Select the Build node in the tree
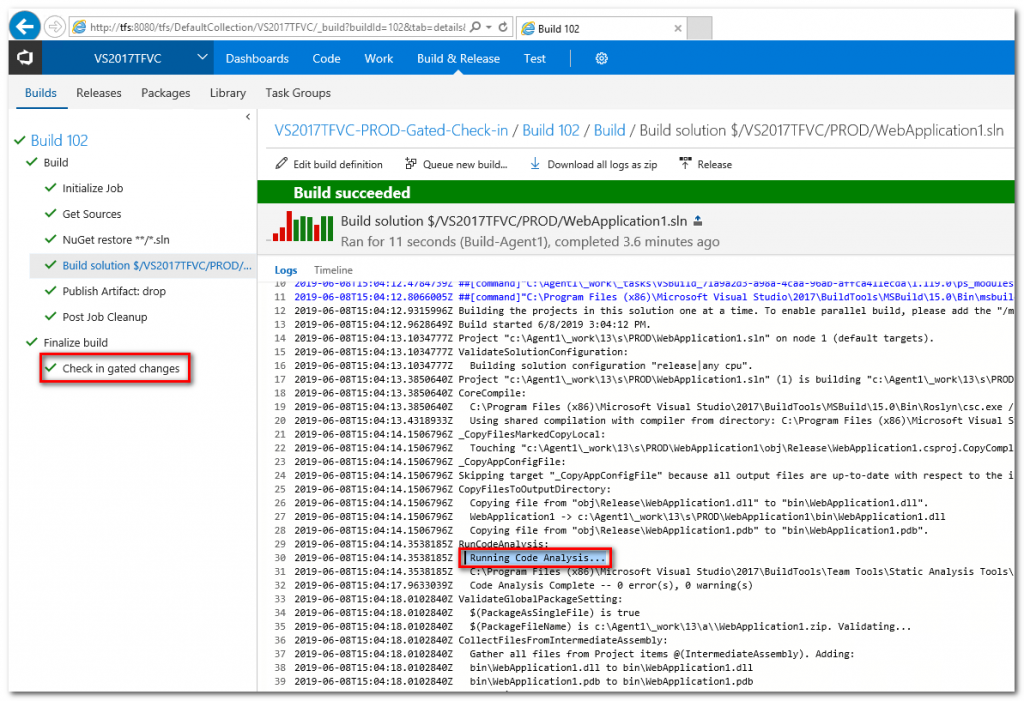Screen dimensions: 1024x701 (x=56, y=162)
